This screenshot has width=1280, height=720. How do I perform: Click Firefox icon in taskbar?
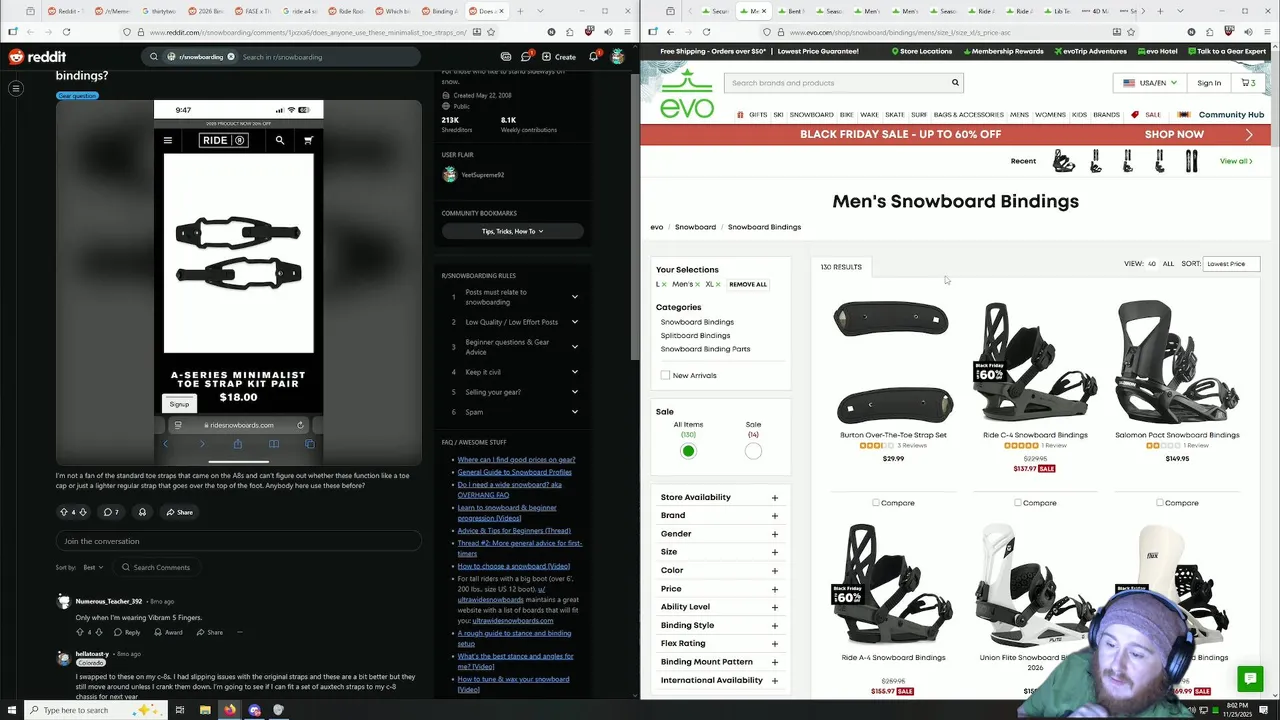point(230,710)
